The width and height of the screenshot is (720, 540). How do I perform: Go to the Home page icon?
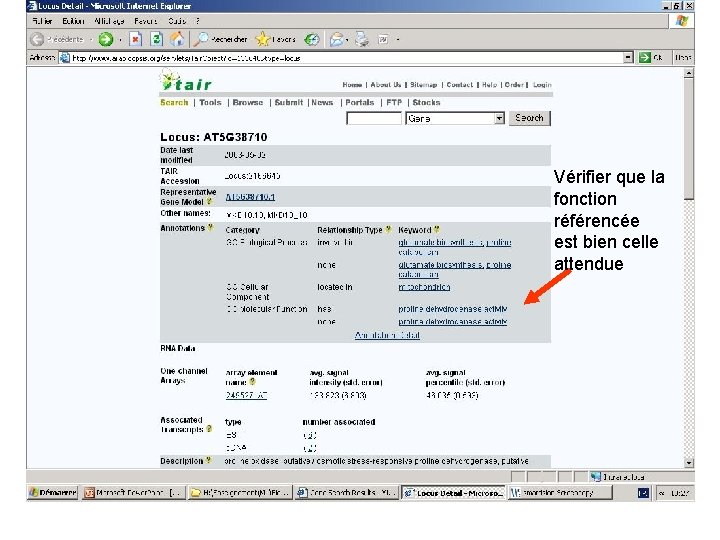click(177, 39)
